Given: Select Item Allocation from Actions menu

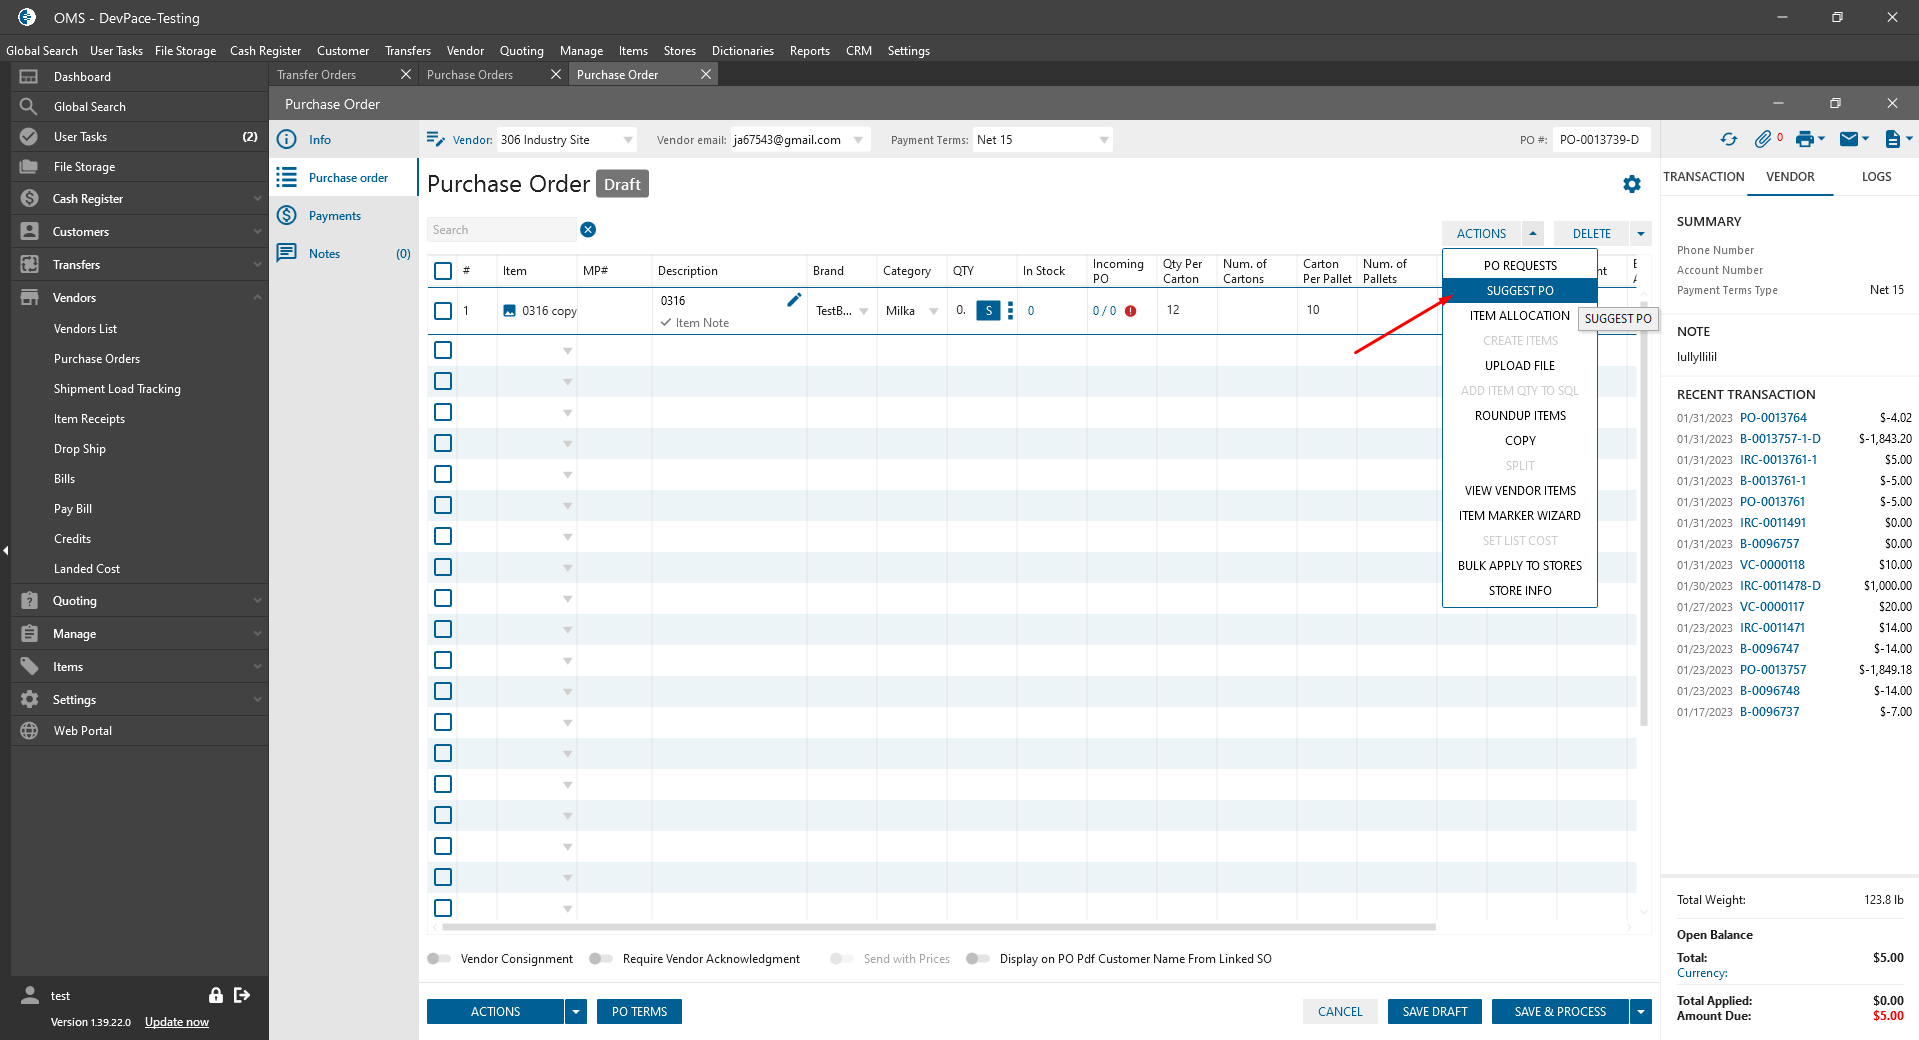Looking at the screenshot, I should coord(1519,316).
